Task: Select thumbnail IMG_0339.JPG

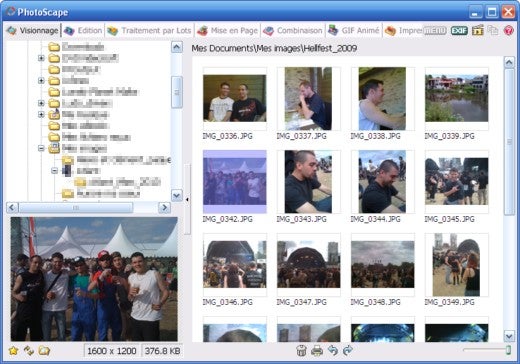Action: [457, 99]
